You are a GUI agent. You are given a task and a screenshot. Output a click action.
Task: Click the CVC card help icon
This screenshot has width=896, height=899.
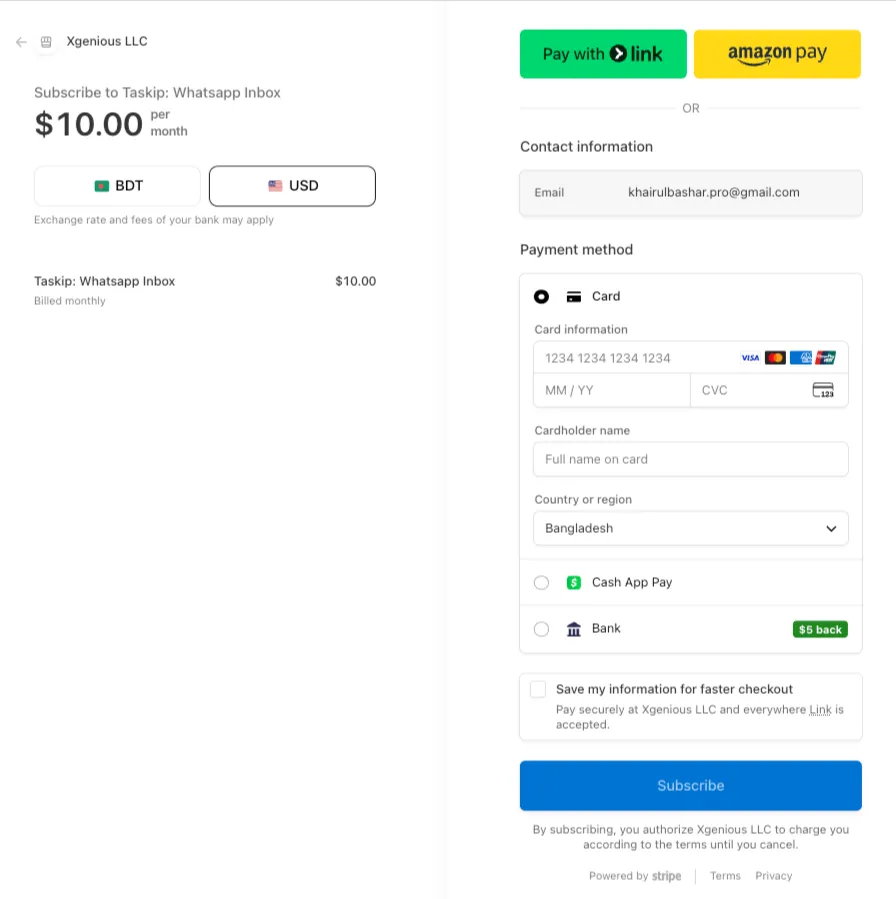coord(823,390)
